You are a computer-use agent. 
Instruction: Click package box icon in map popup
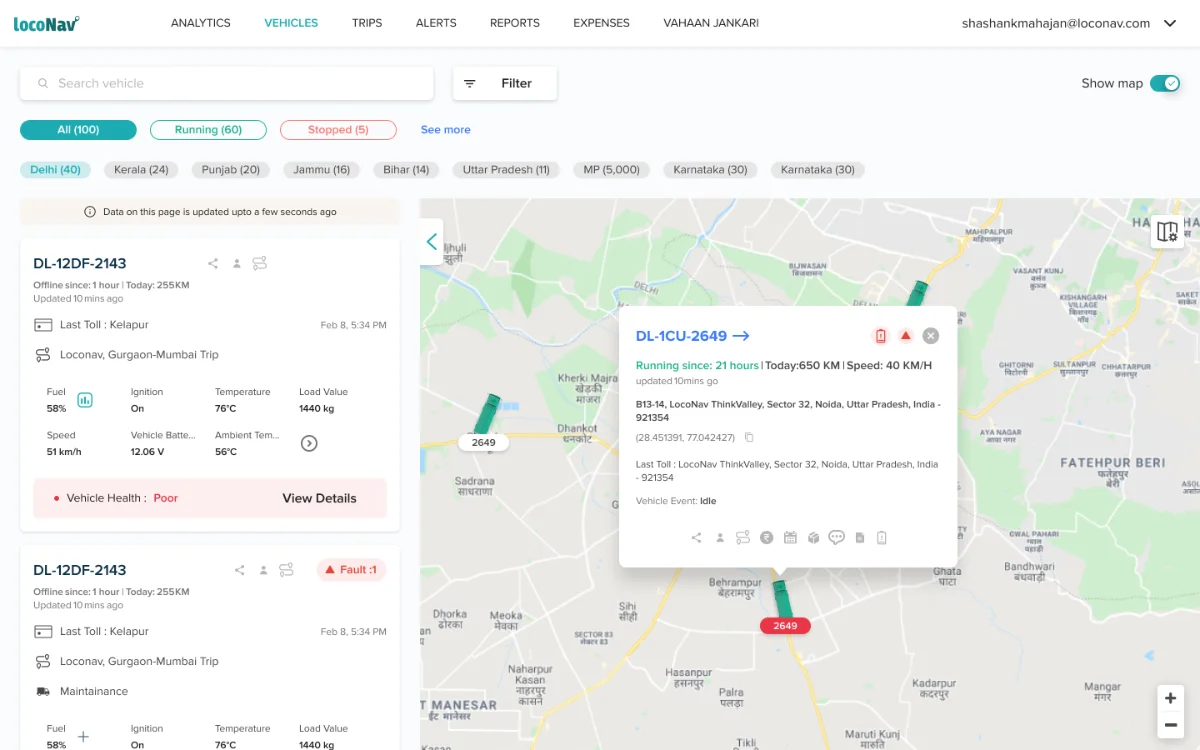[x=814, y=538]
